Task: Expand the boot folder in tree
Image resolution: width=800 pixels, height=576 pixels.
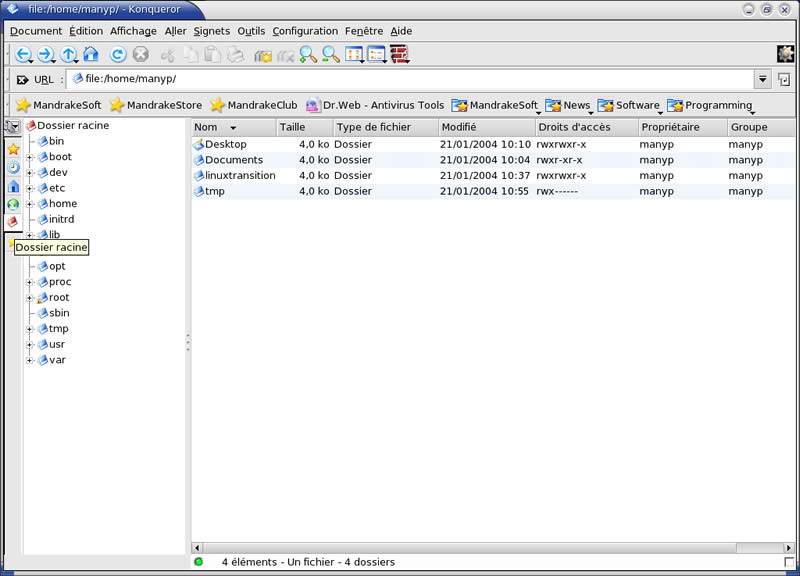Action: click(30, 157)
